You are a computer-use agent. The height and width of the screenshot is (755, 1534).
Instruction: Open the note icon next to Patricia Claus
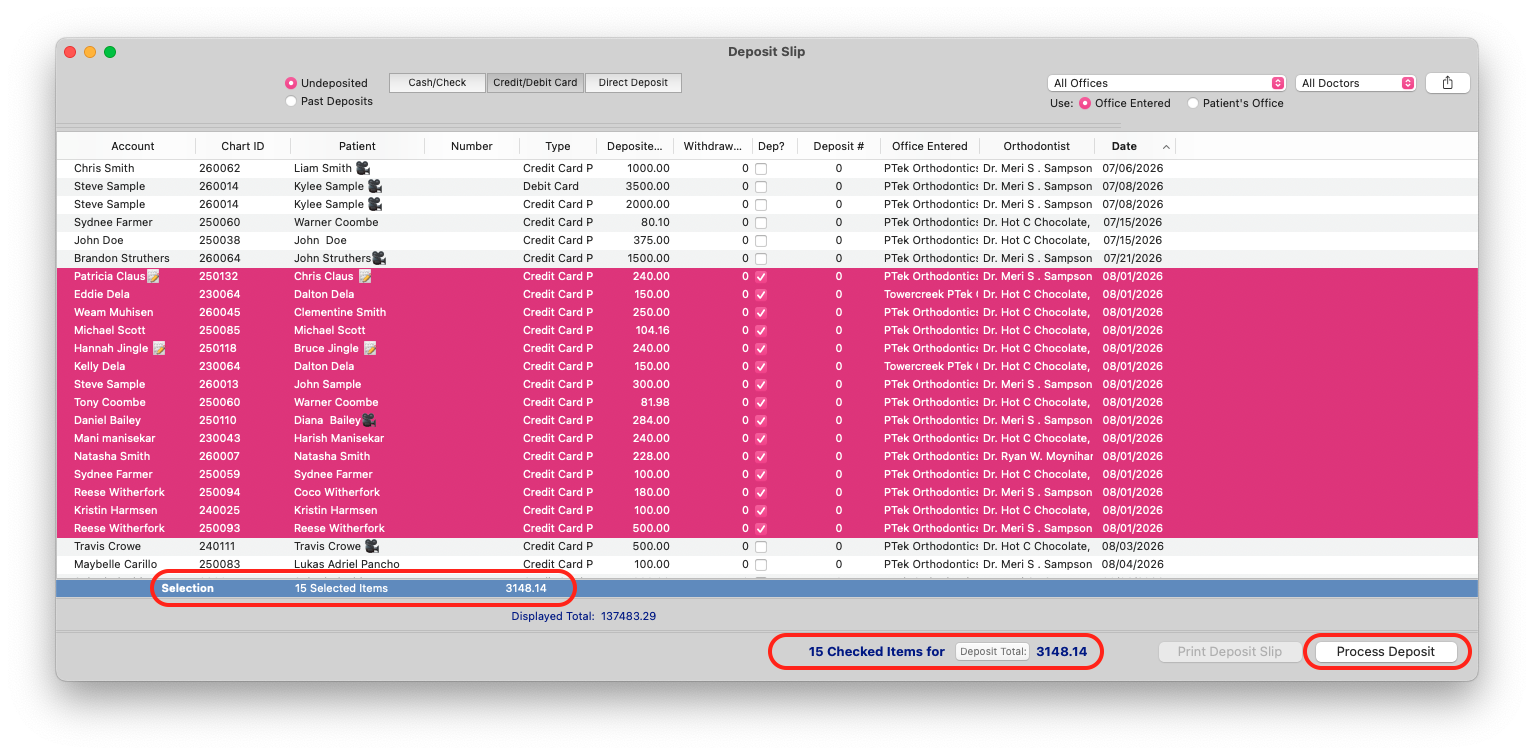tap(154, 276)
